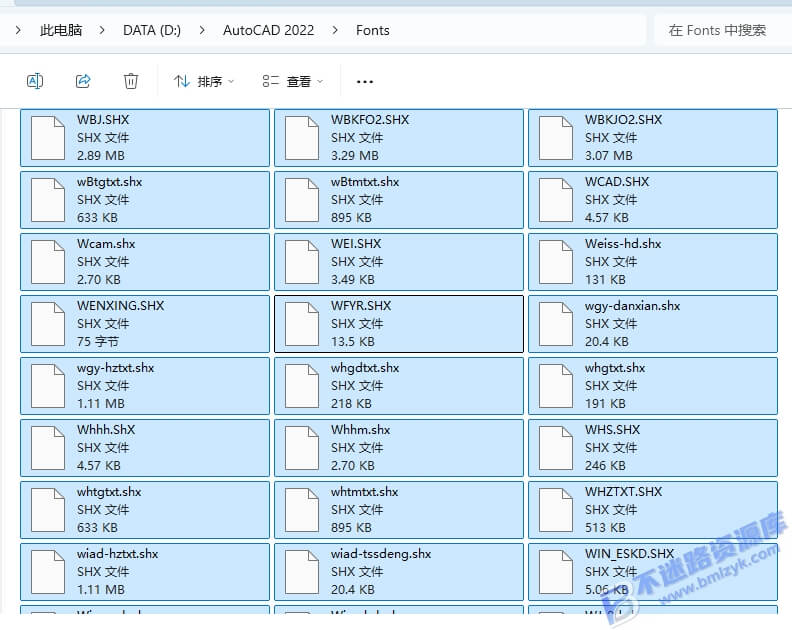Image resolution: width=792 pixels, height=630 pixels.
Task: Select the Whhm.shx file icon
Action: point(302,448)
